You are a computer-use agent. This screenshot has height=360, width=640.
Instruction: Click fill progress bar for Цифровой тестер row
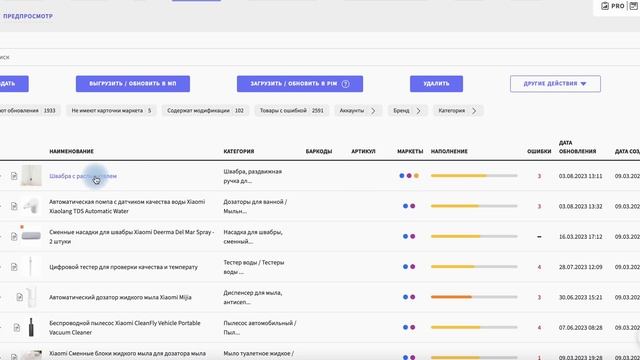pyautogui.click(x=474, y=267)
